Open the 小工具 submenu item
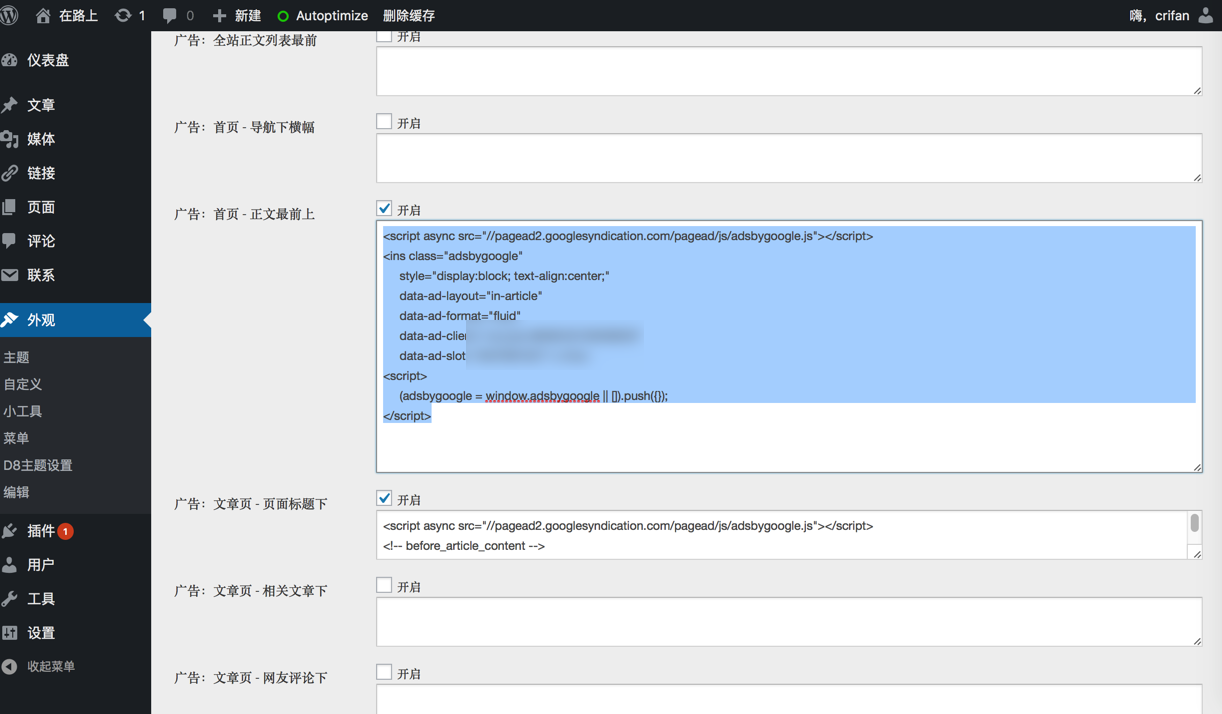This screenshot has width=1222, height=714. tap(23, 411)
